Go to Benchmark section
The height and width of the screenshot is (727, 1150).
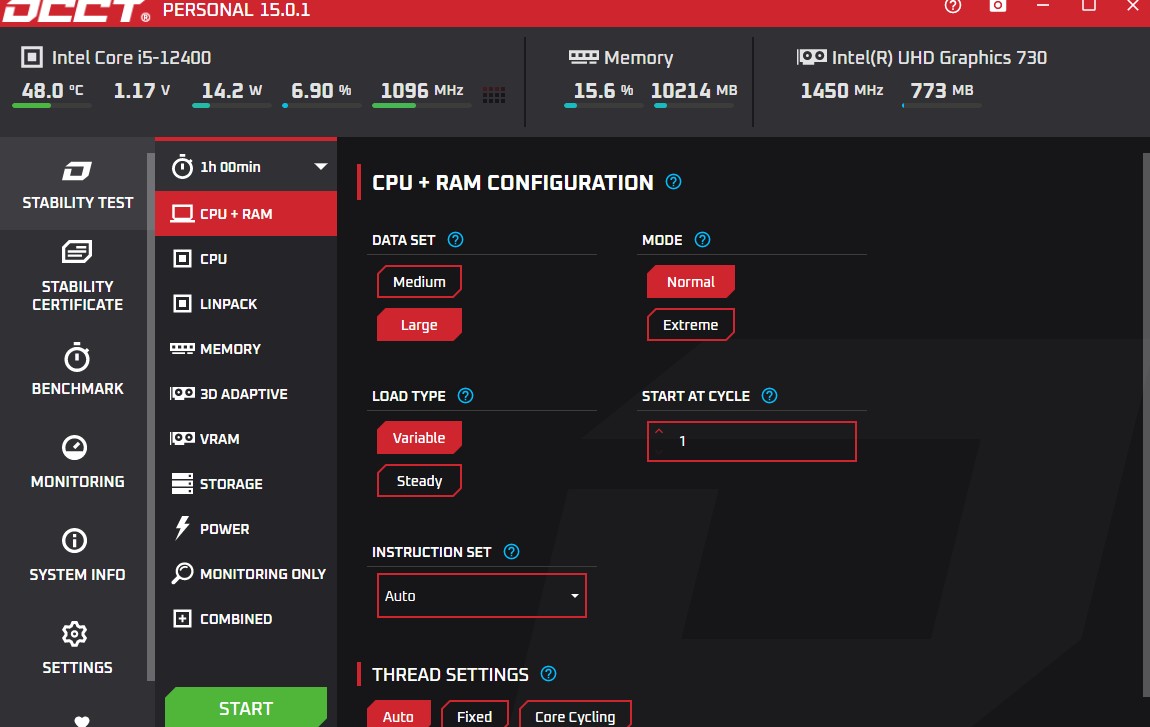(77, 370)
